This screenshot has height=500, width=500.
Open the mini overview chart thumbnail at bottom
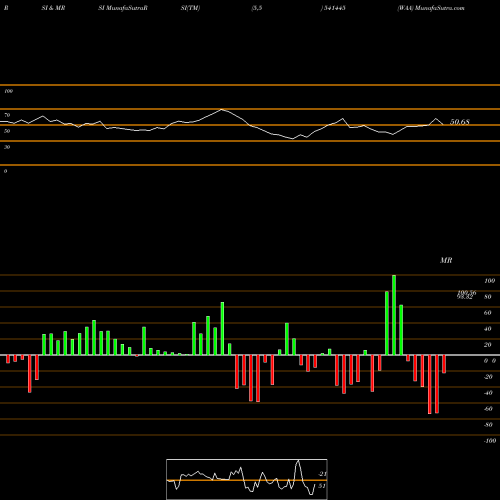pyautogui.click(x=247, y=479)
